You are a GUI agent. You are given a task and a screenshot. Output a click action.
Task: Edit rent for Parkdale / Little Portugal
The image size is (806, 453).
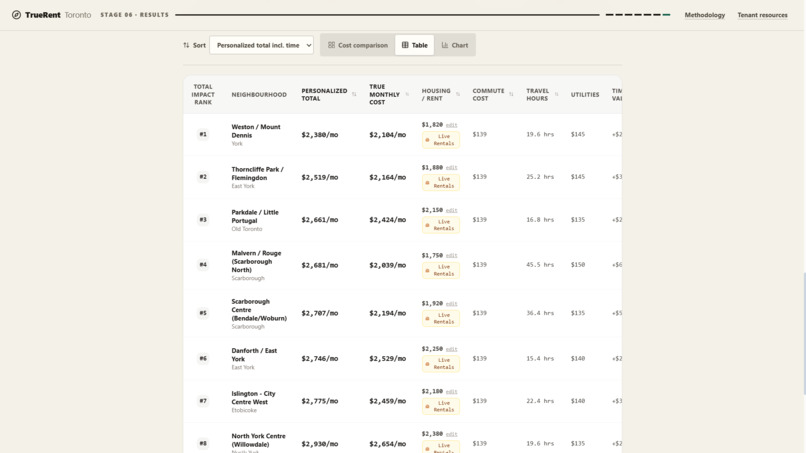click(451, 210)
